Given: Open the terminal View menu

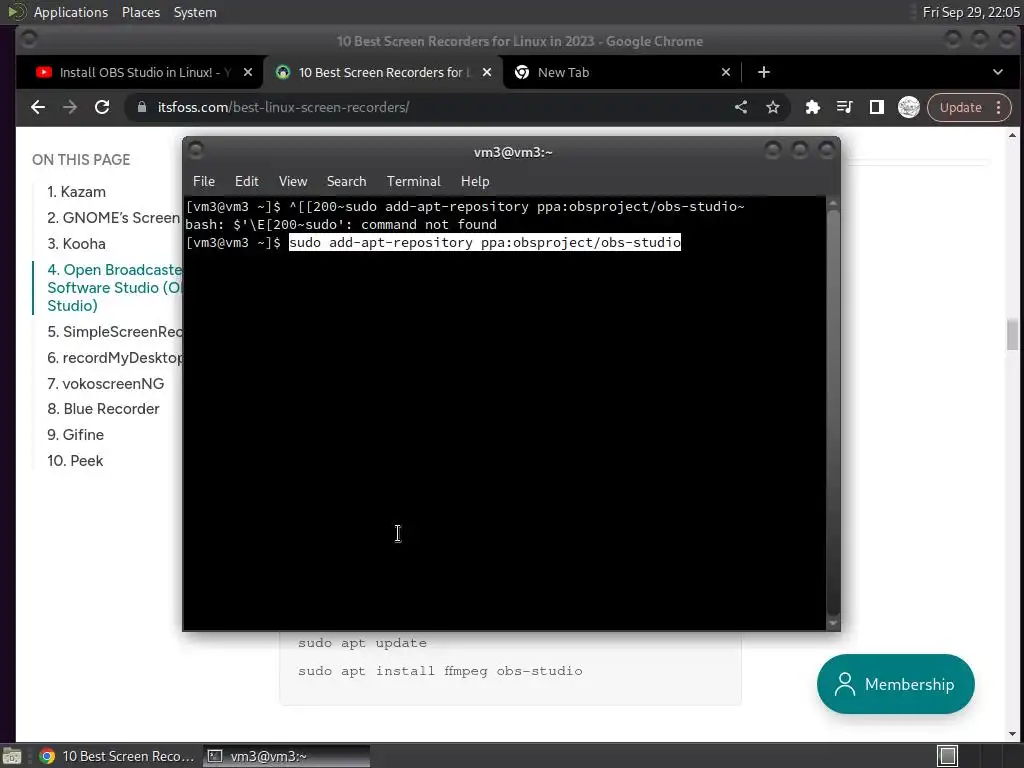Looking at the screenshot, I should [x=293, y=182].
